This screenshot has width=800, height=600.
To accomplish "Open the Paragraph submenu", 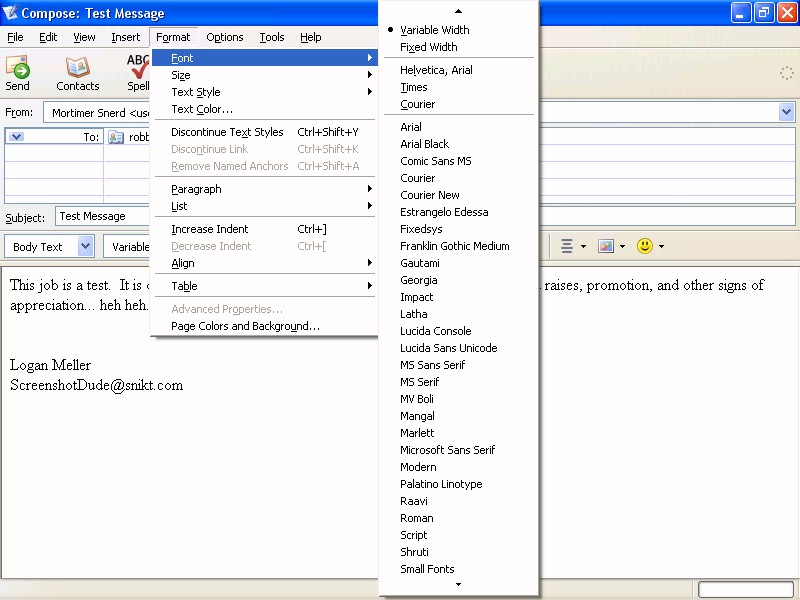I will pos(265,189).
